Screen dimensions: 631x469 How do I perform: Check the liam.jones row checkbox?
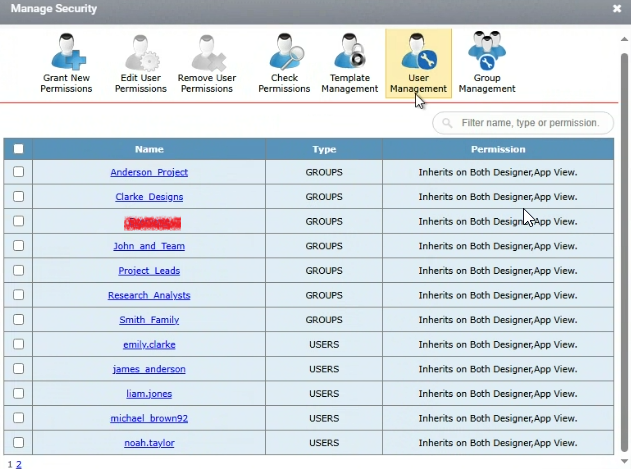click(18, 393)
